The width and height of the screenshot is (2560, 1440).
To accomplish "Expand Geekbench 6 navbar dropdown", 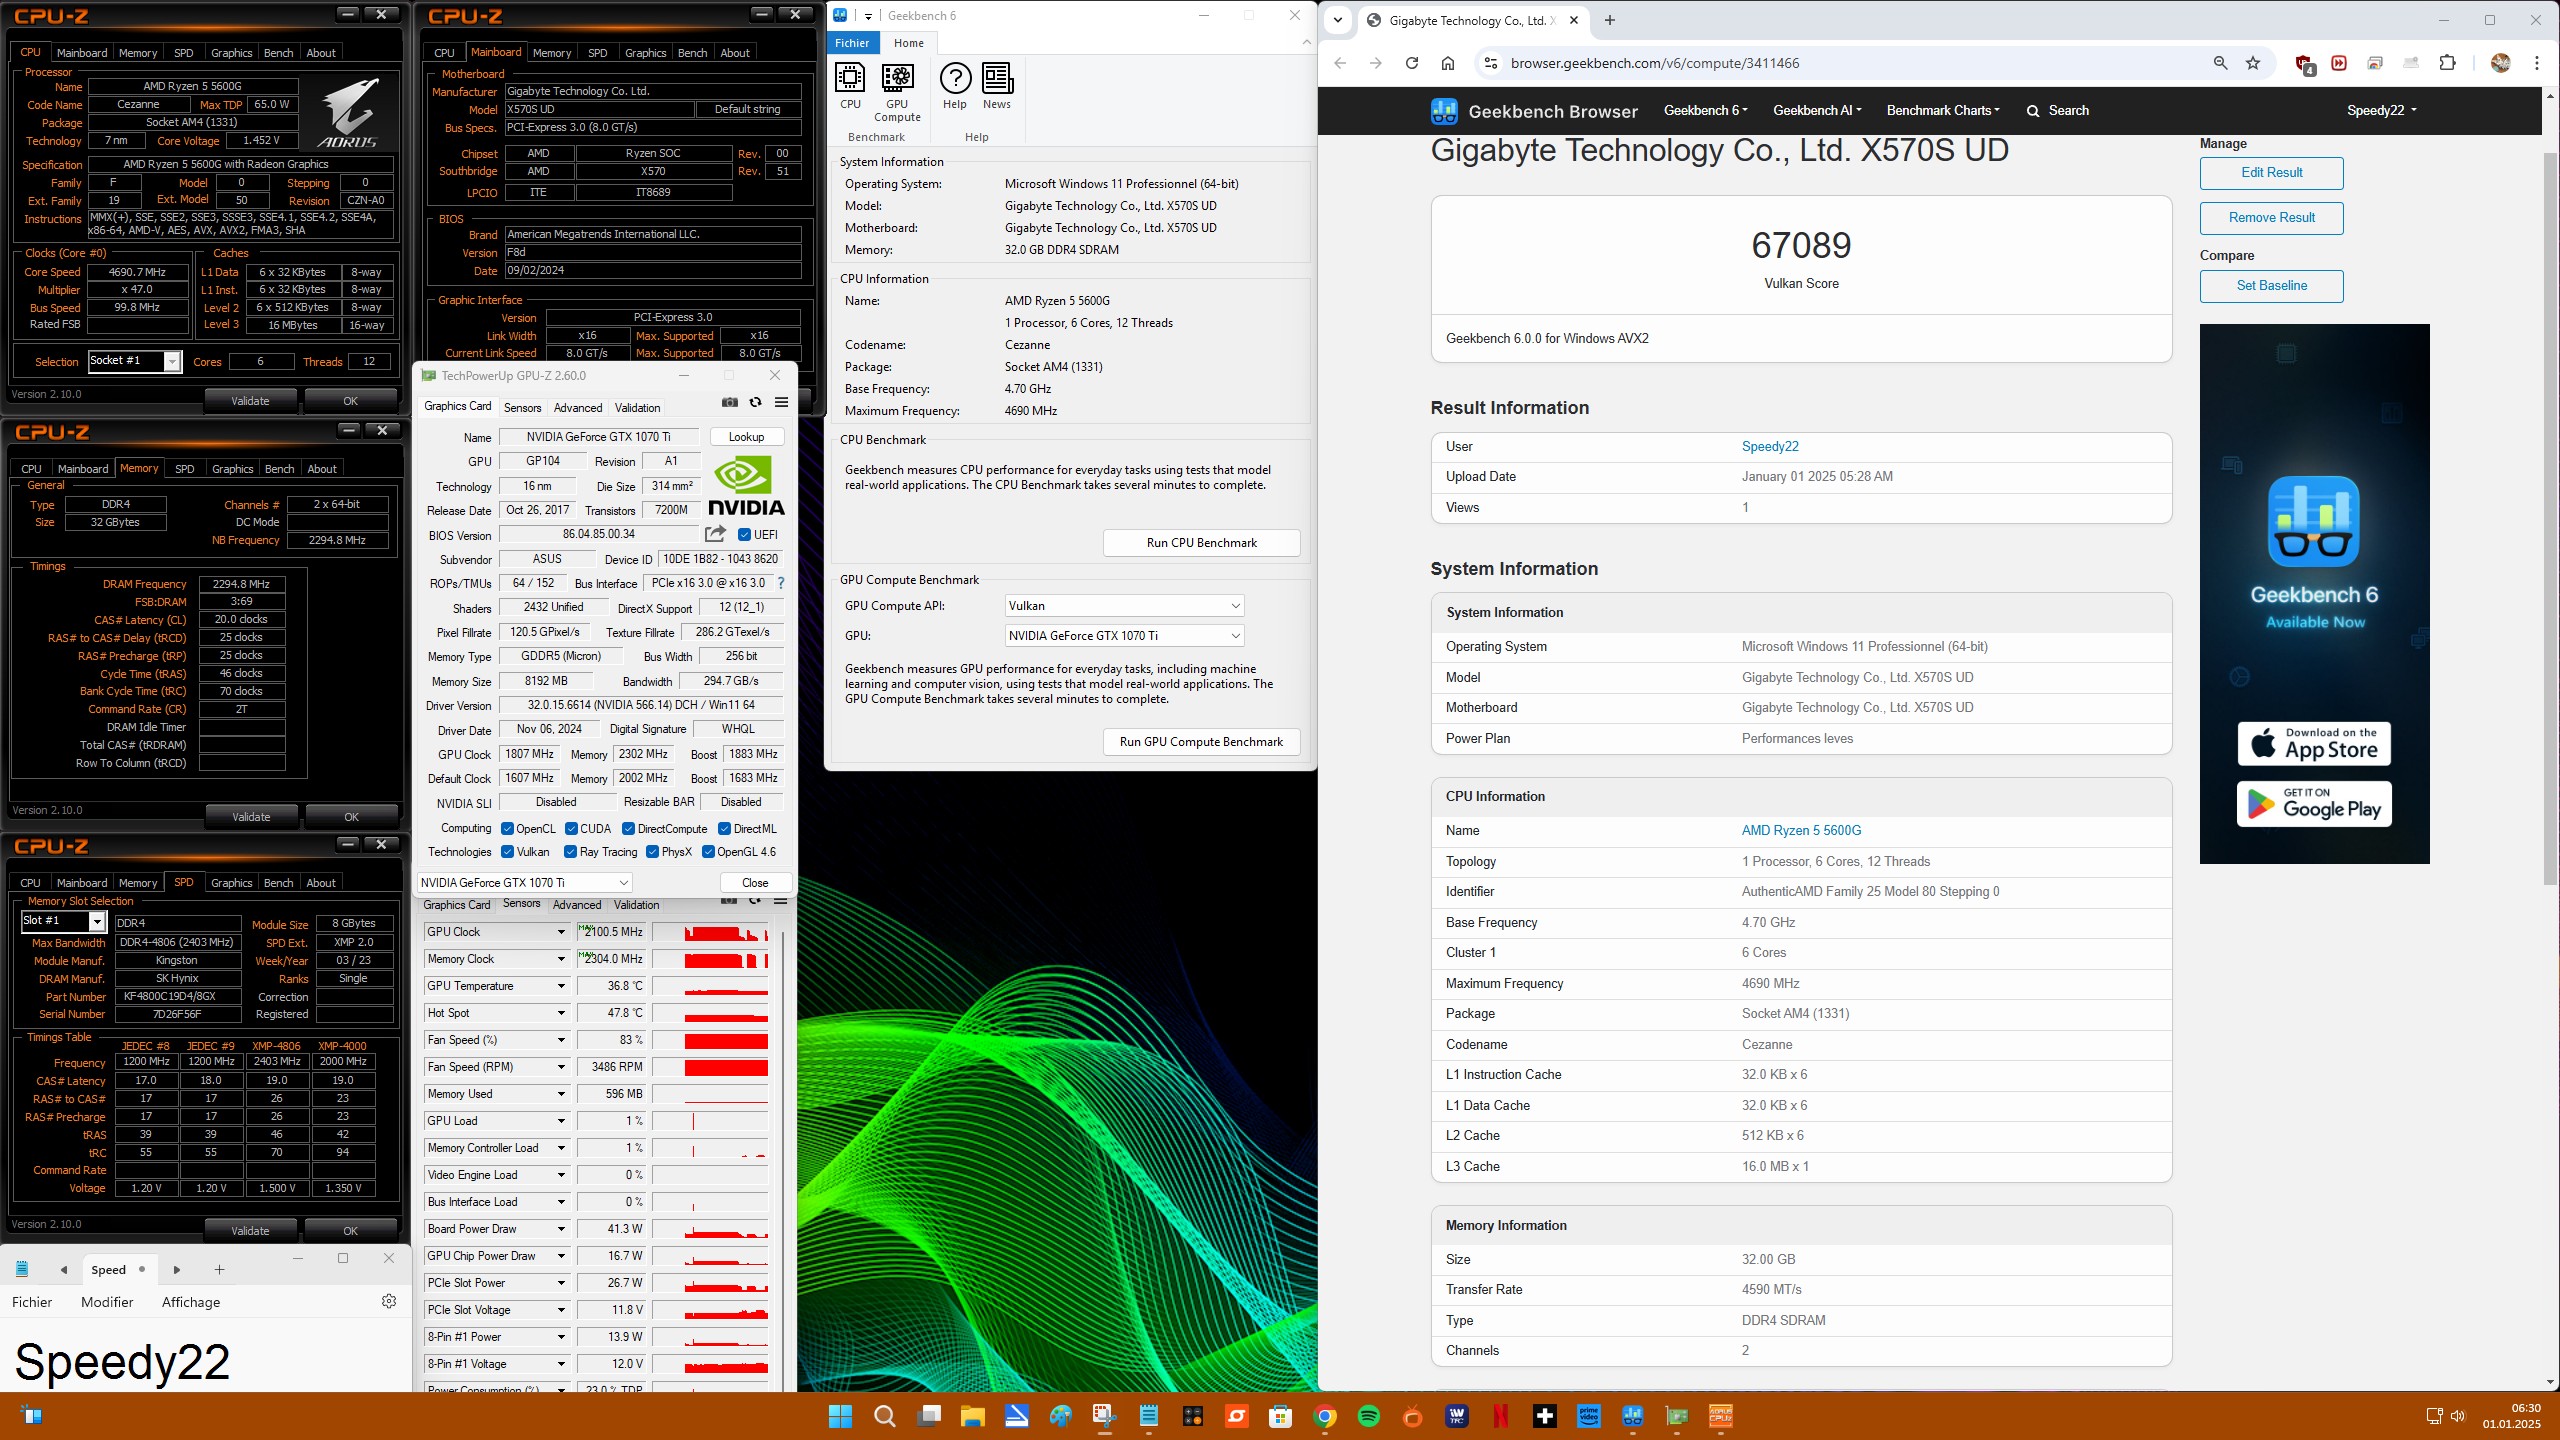I will pyautogui.click(x=1705, y=111).
